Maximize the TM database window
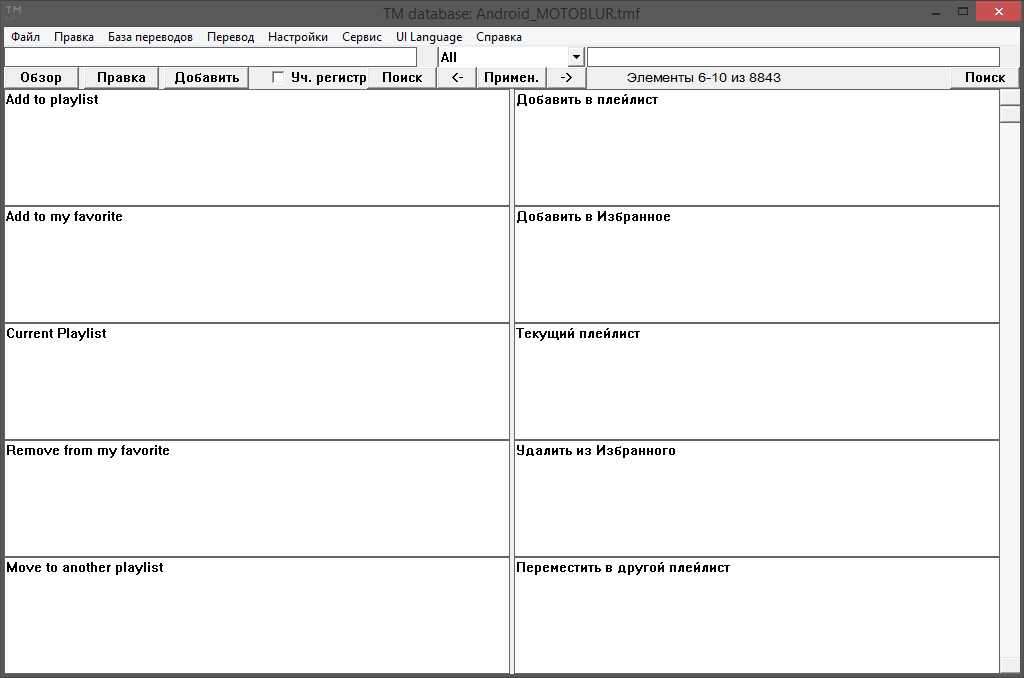Image resolution: width=1024 pixels, height=678 pixels. 963,12
